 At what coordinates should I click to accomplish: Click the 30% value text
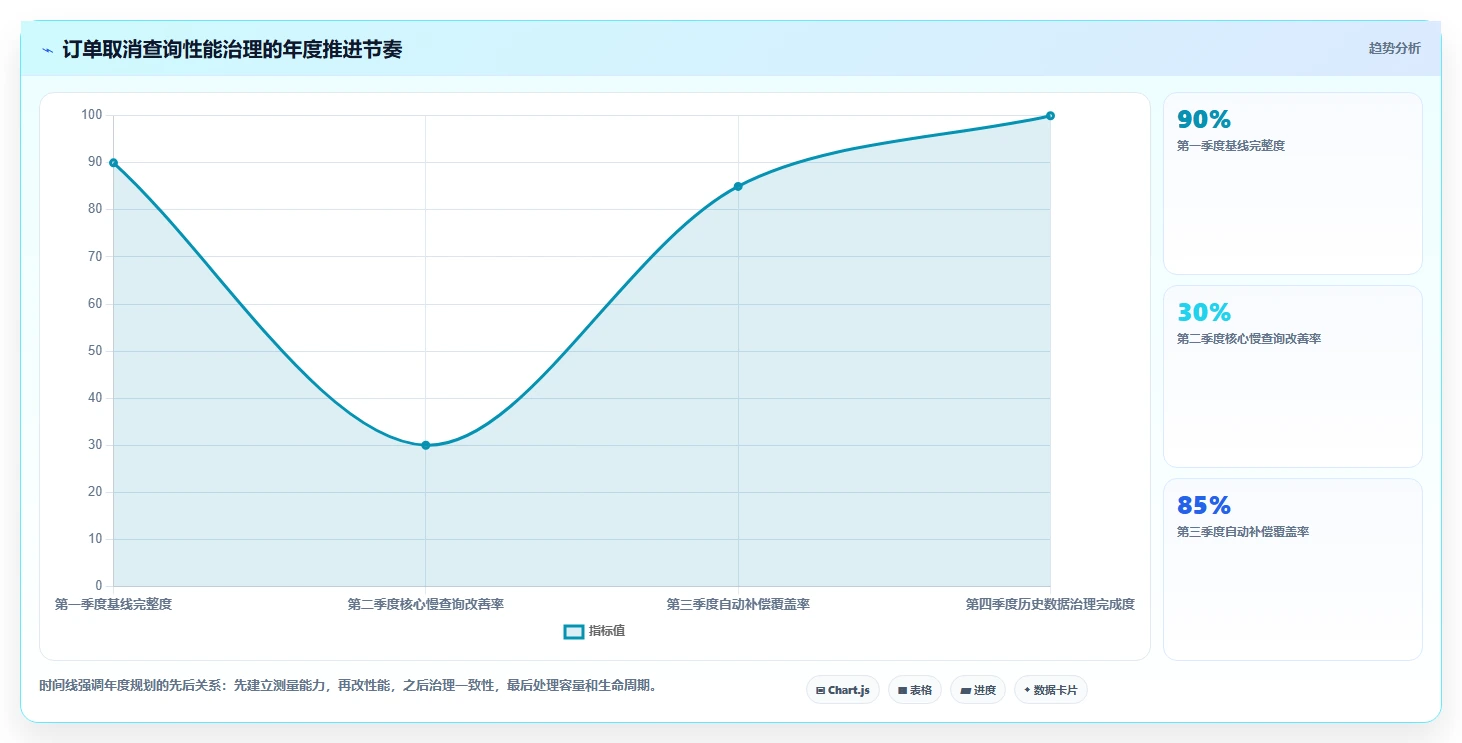(1204, 312)
